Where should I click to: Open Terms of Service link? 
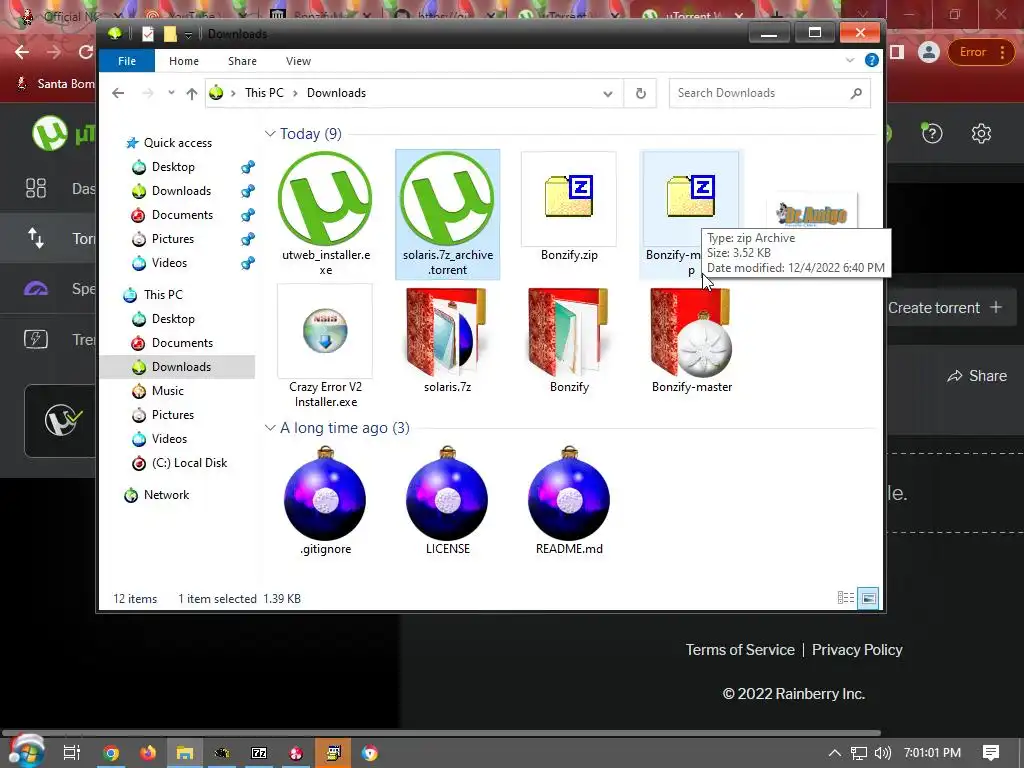click(x=740, y=650)
